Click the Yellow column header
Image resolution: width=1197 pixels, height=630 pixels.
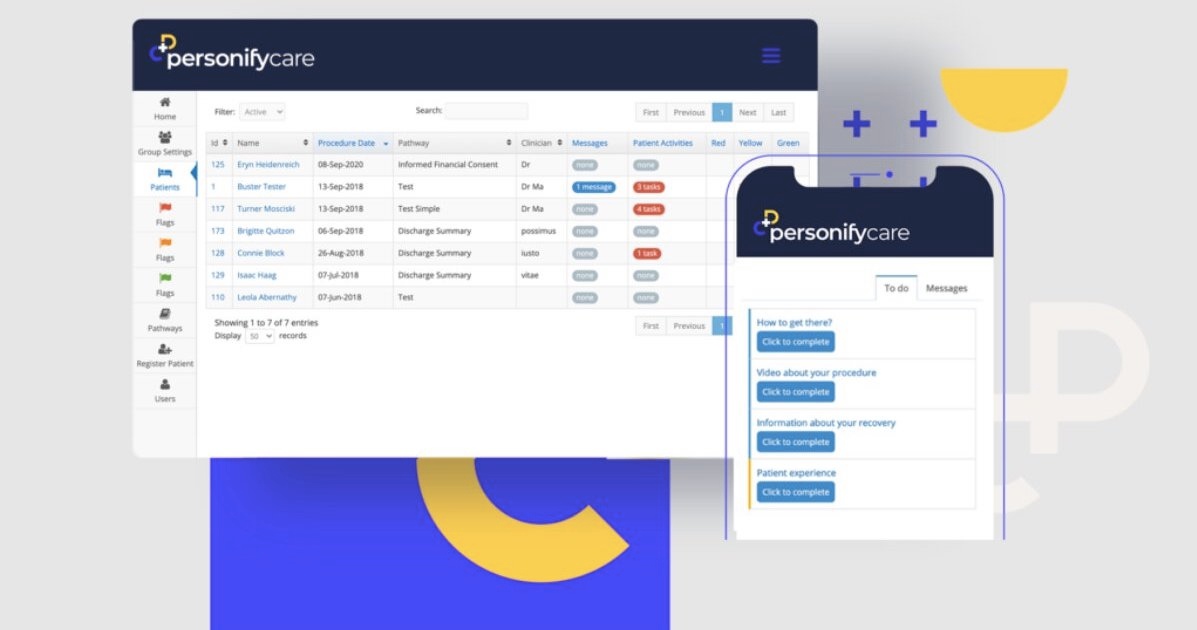click(750, 143)
